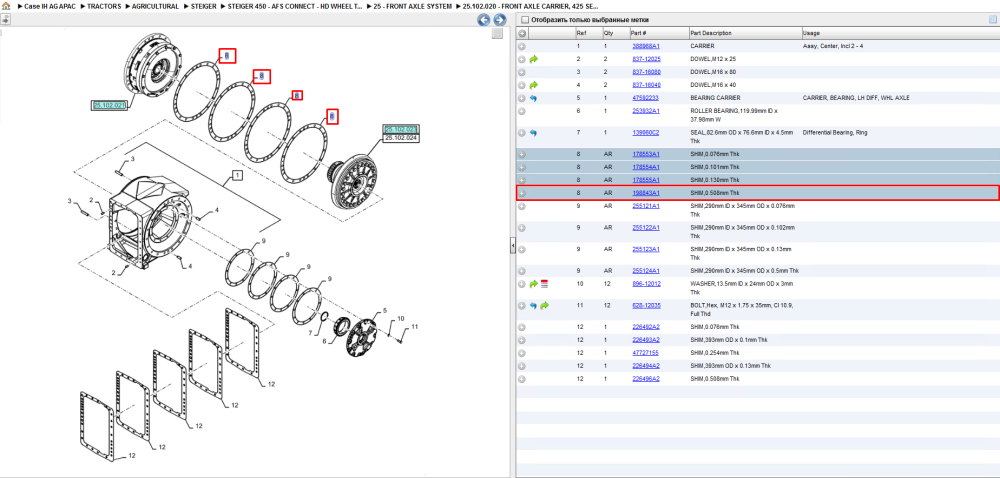Select 'SHIM,393mm OD x 0.1mm Thk' cell
This screenshot has width=1000, height=478.
pyautogui.click(x=729, y=340)
